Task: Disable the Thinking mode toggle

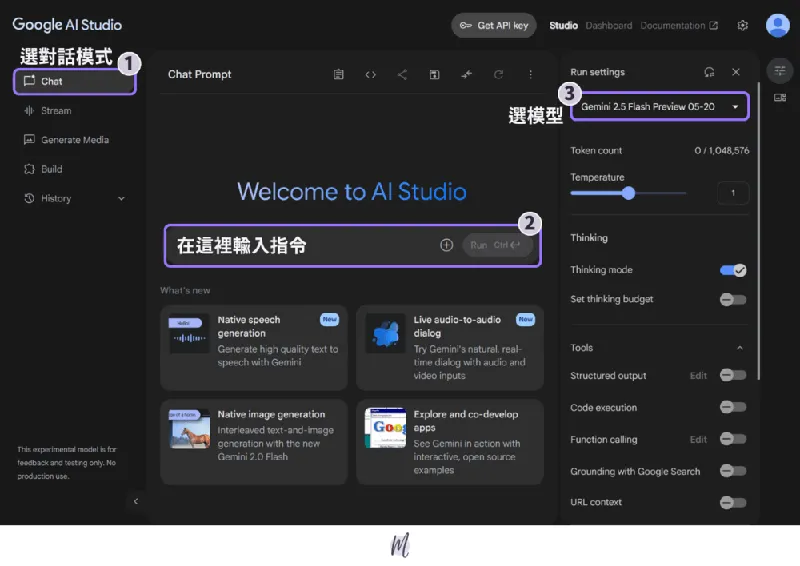Action: 733,270
